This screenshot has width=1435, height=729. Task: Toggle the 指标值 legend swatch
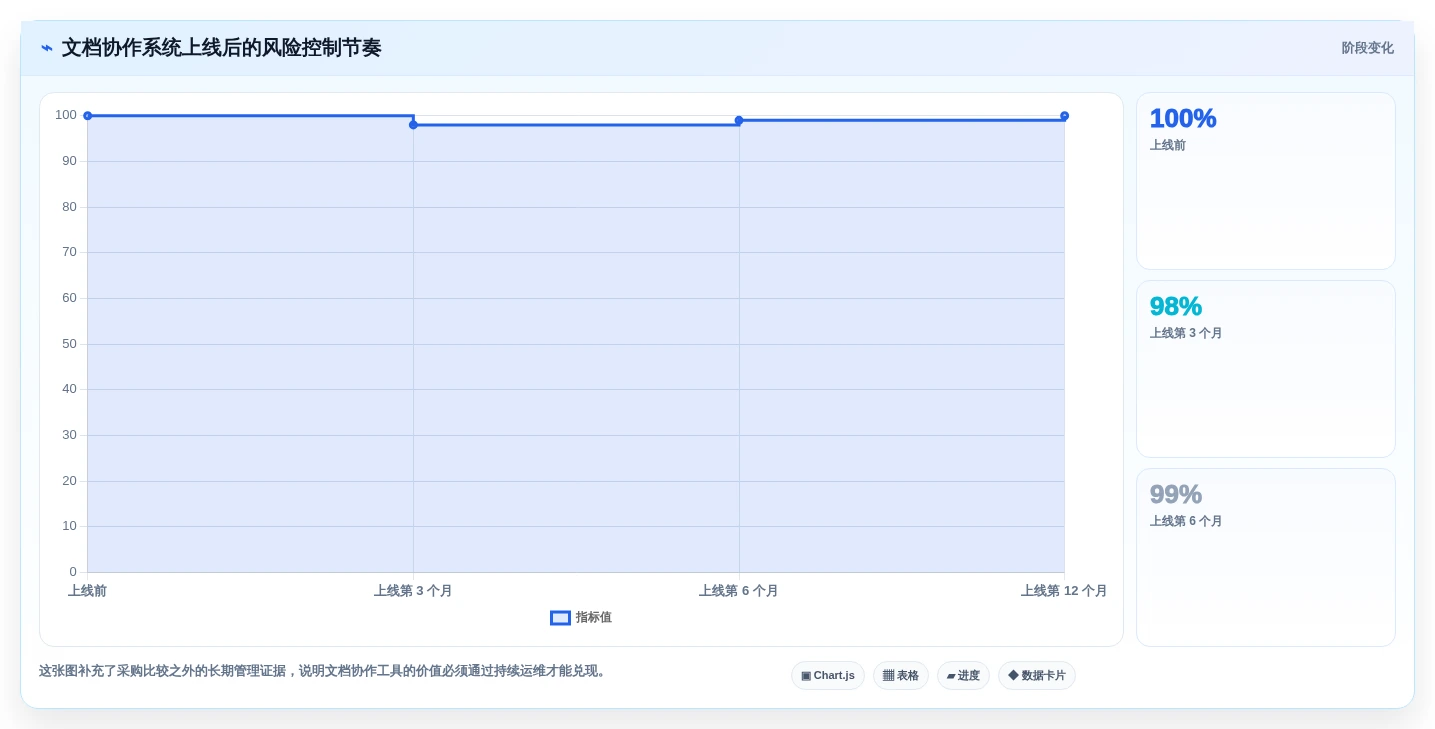coord(560,618)
